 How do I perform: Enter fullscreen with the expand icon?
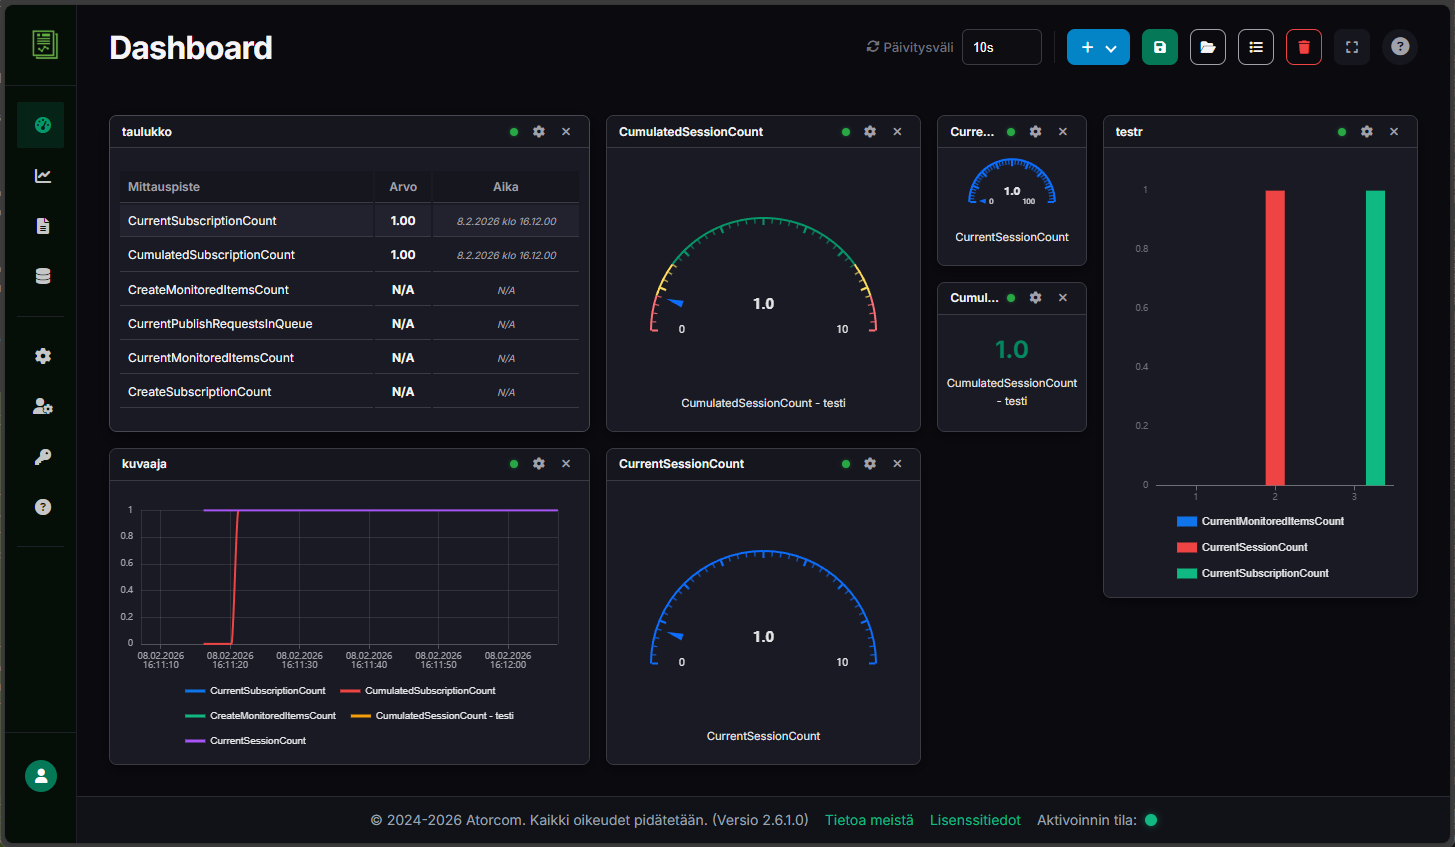tap(1351, 47)
